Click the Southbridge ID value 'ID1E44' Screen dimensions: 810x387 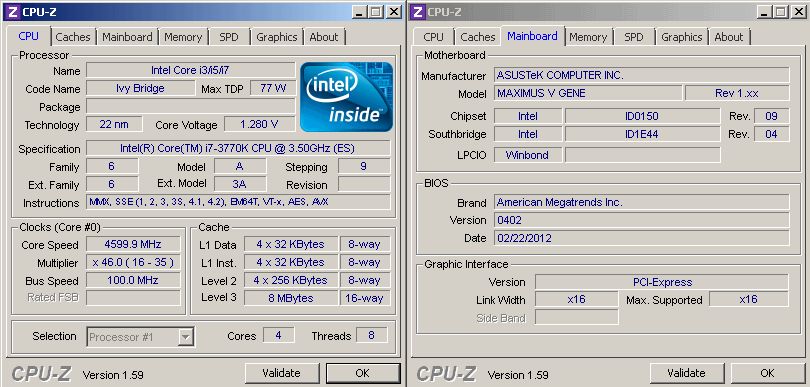pos(642,134)
